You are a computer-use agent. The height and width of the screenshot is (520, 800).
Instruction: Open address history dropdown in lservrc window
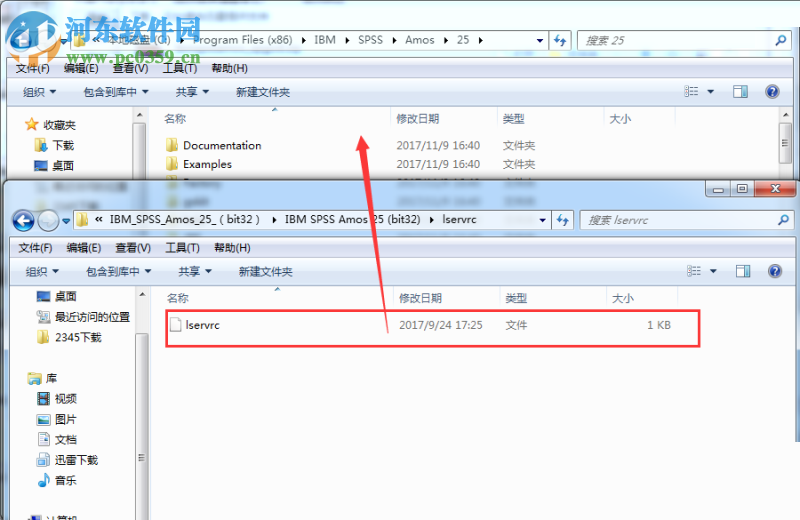coord(542,220)
